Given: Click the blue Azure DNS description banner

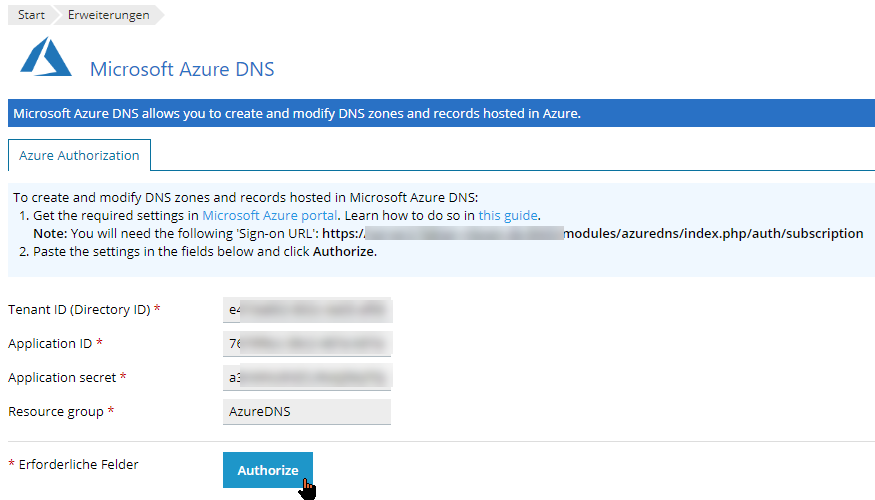Looking at the screenshot, I should pos(441,113).
